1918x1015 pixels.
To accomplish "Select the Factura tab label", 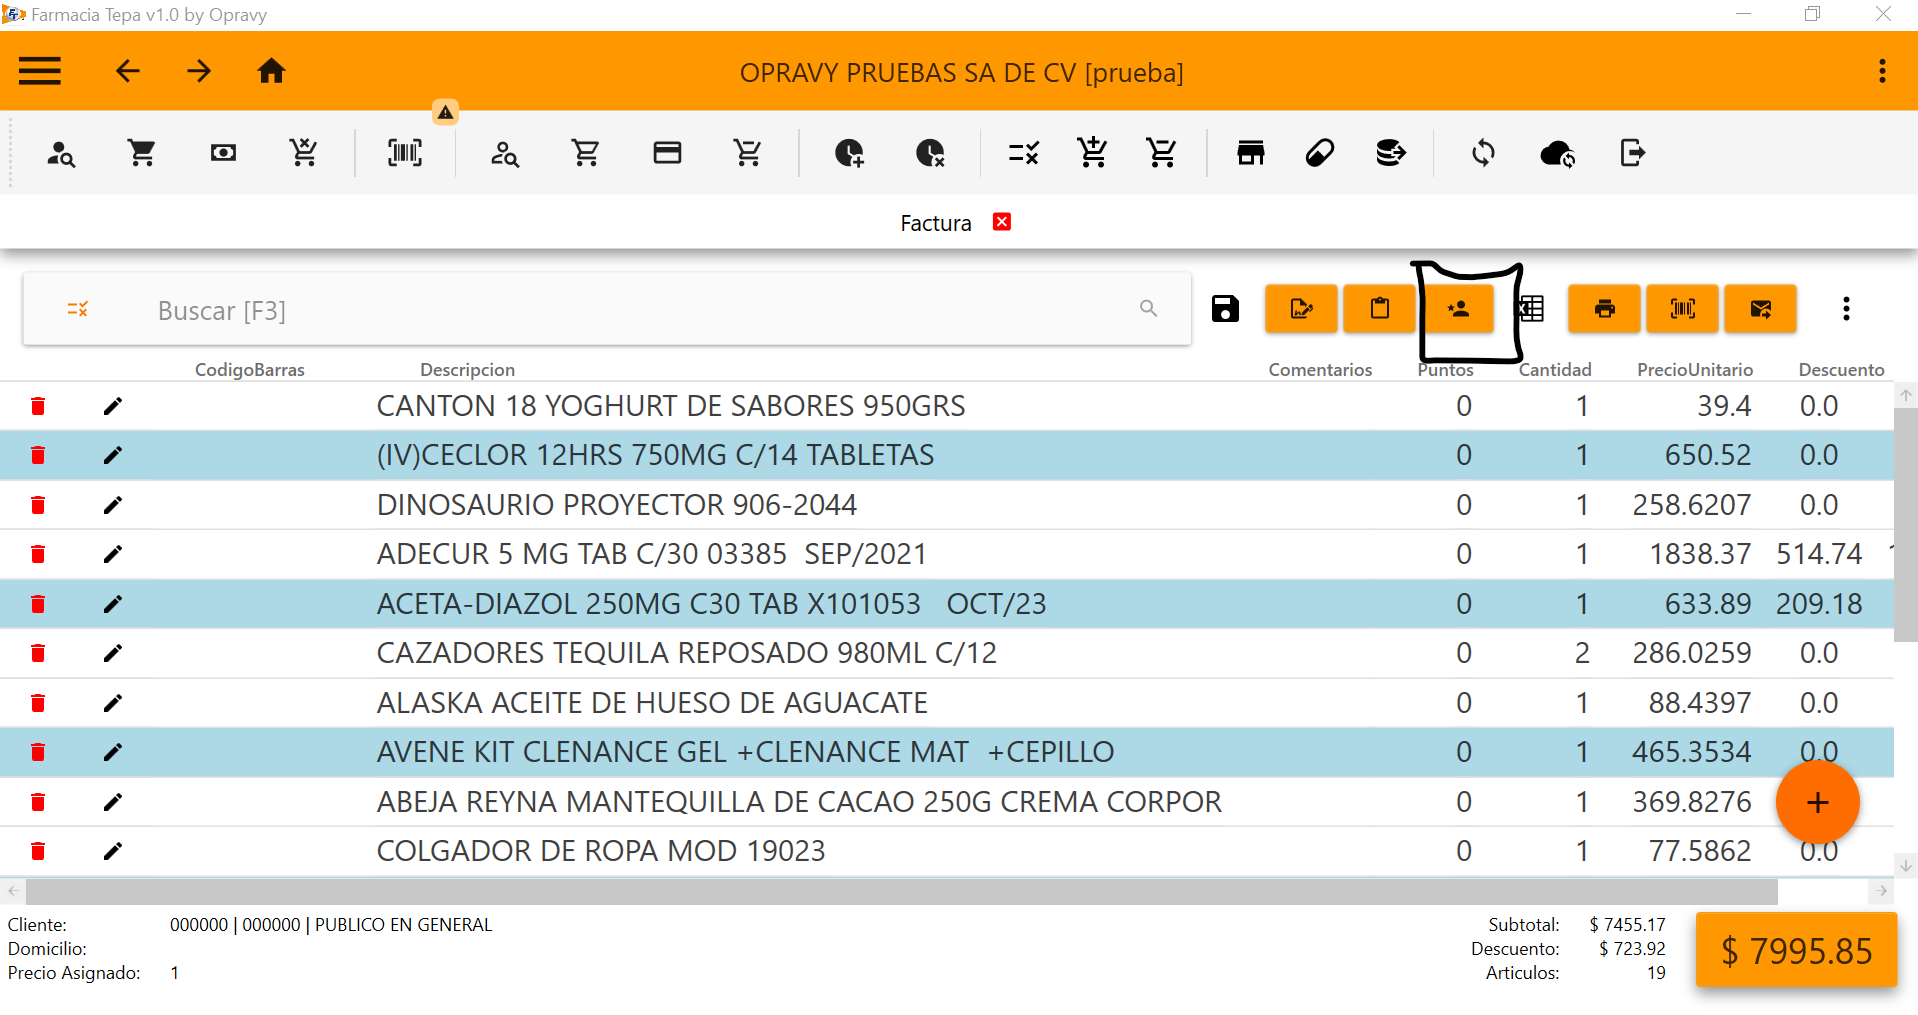I will [x=936, y=223].
